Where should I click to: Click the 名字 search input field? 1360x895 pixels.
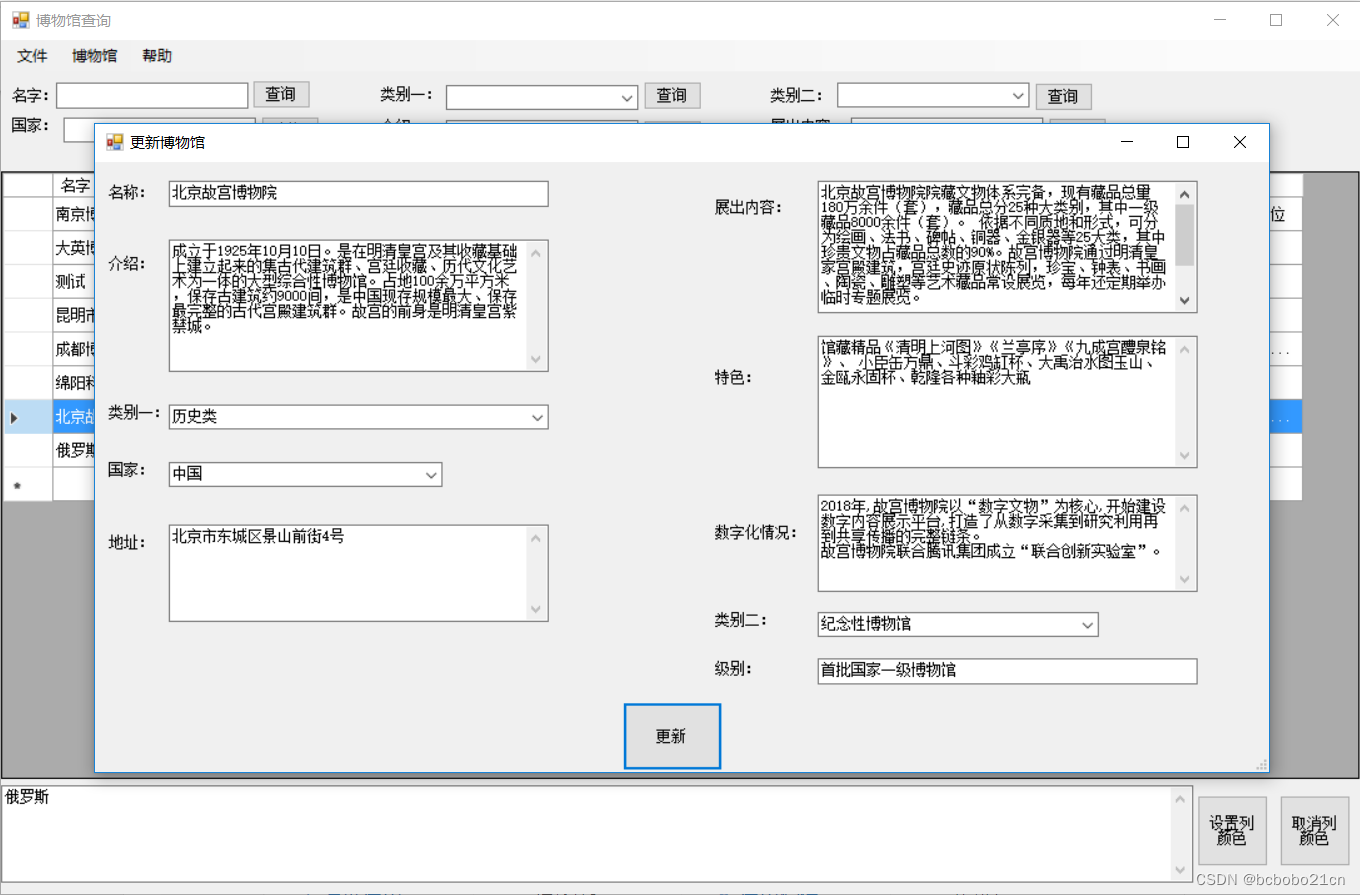pos(152,95)
